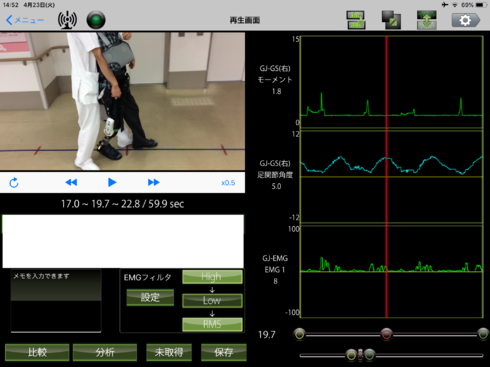The image size is (490, 367).
Task: Tap the wireless sensor antenna icon
Action: 67,20
